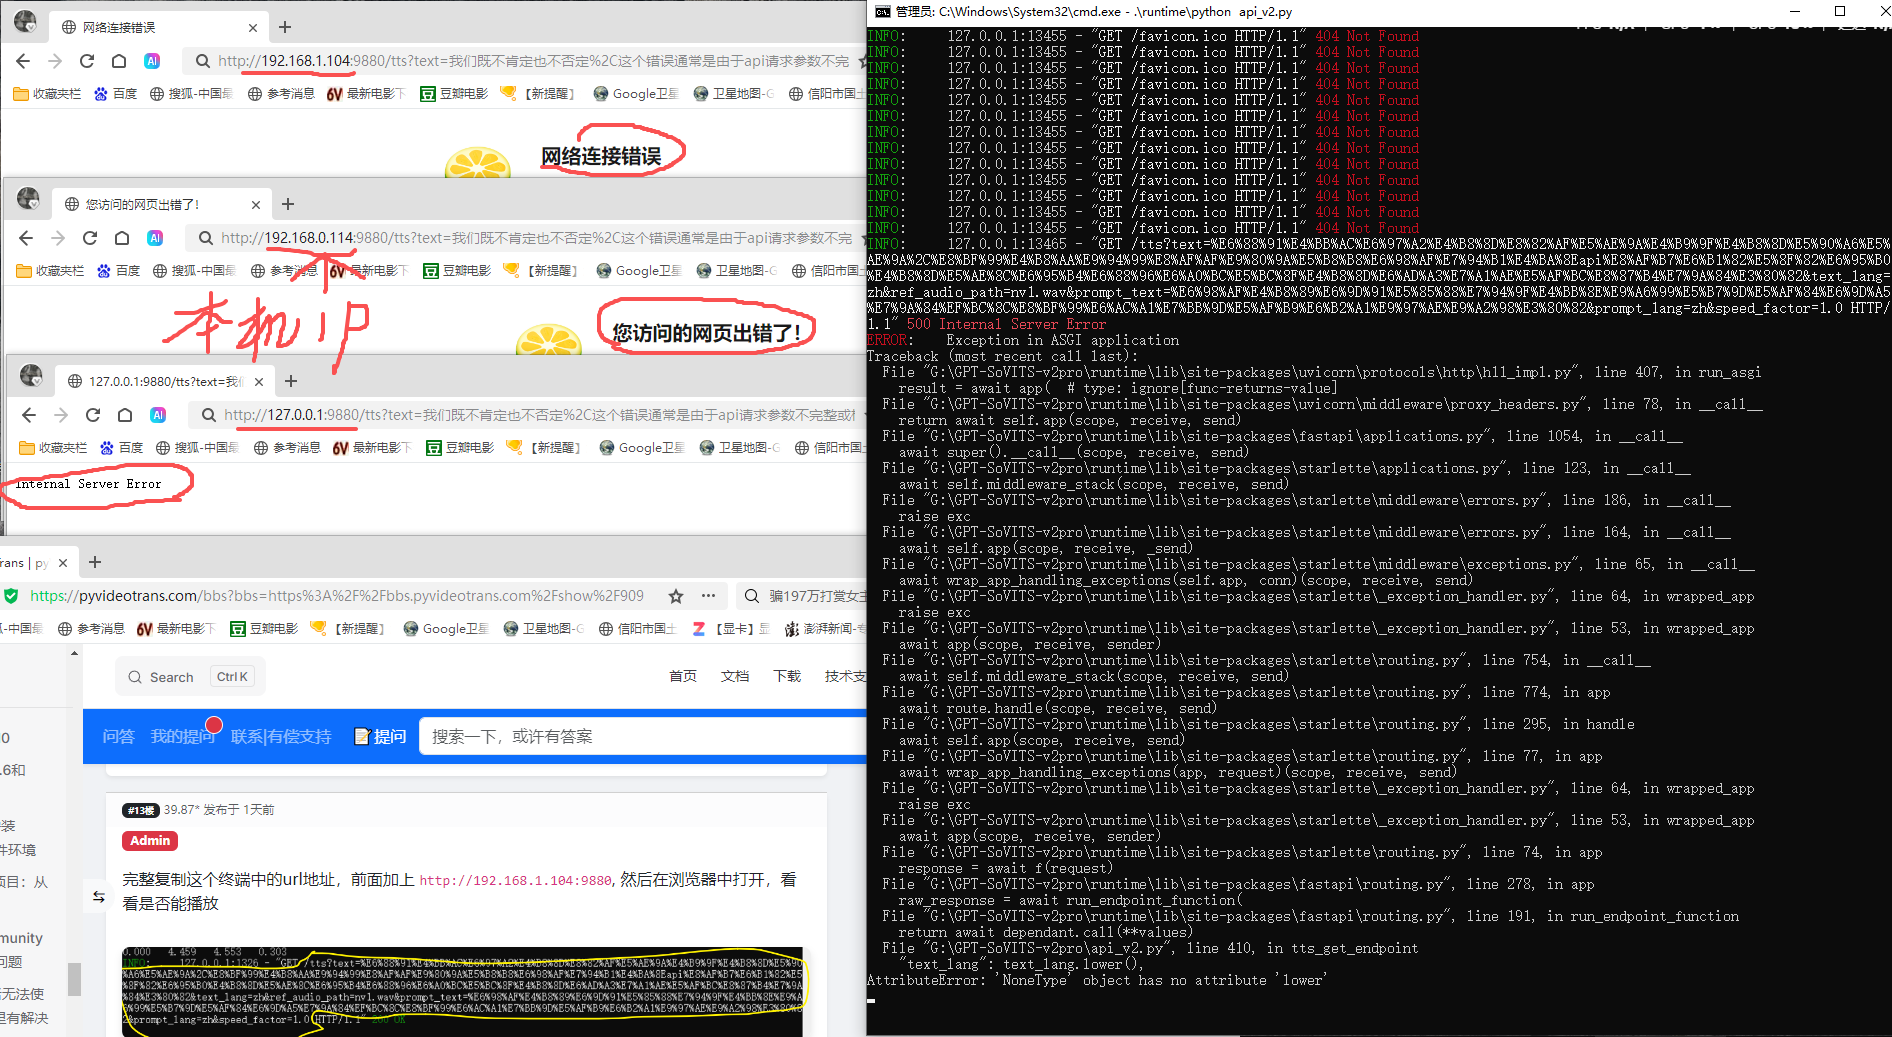Click the 提问 button in the blue bar

pos(381,737)
